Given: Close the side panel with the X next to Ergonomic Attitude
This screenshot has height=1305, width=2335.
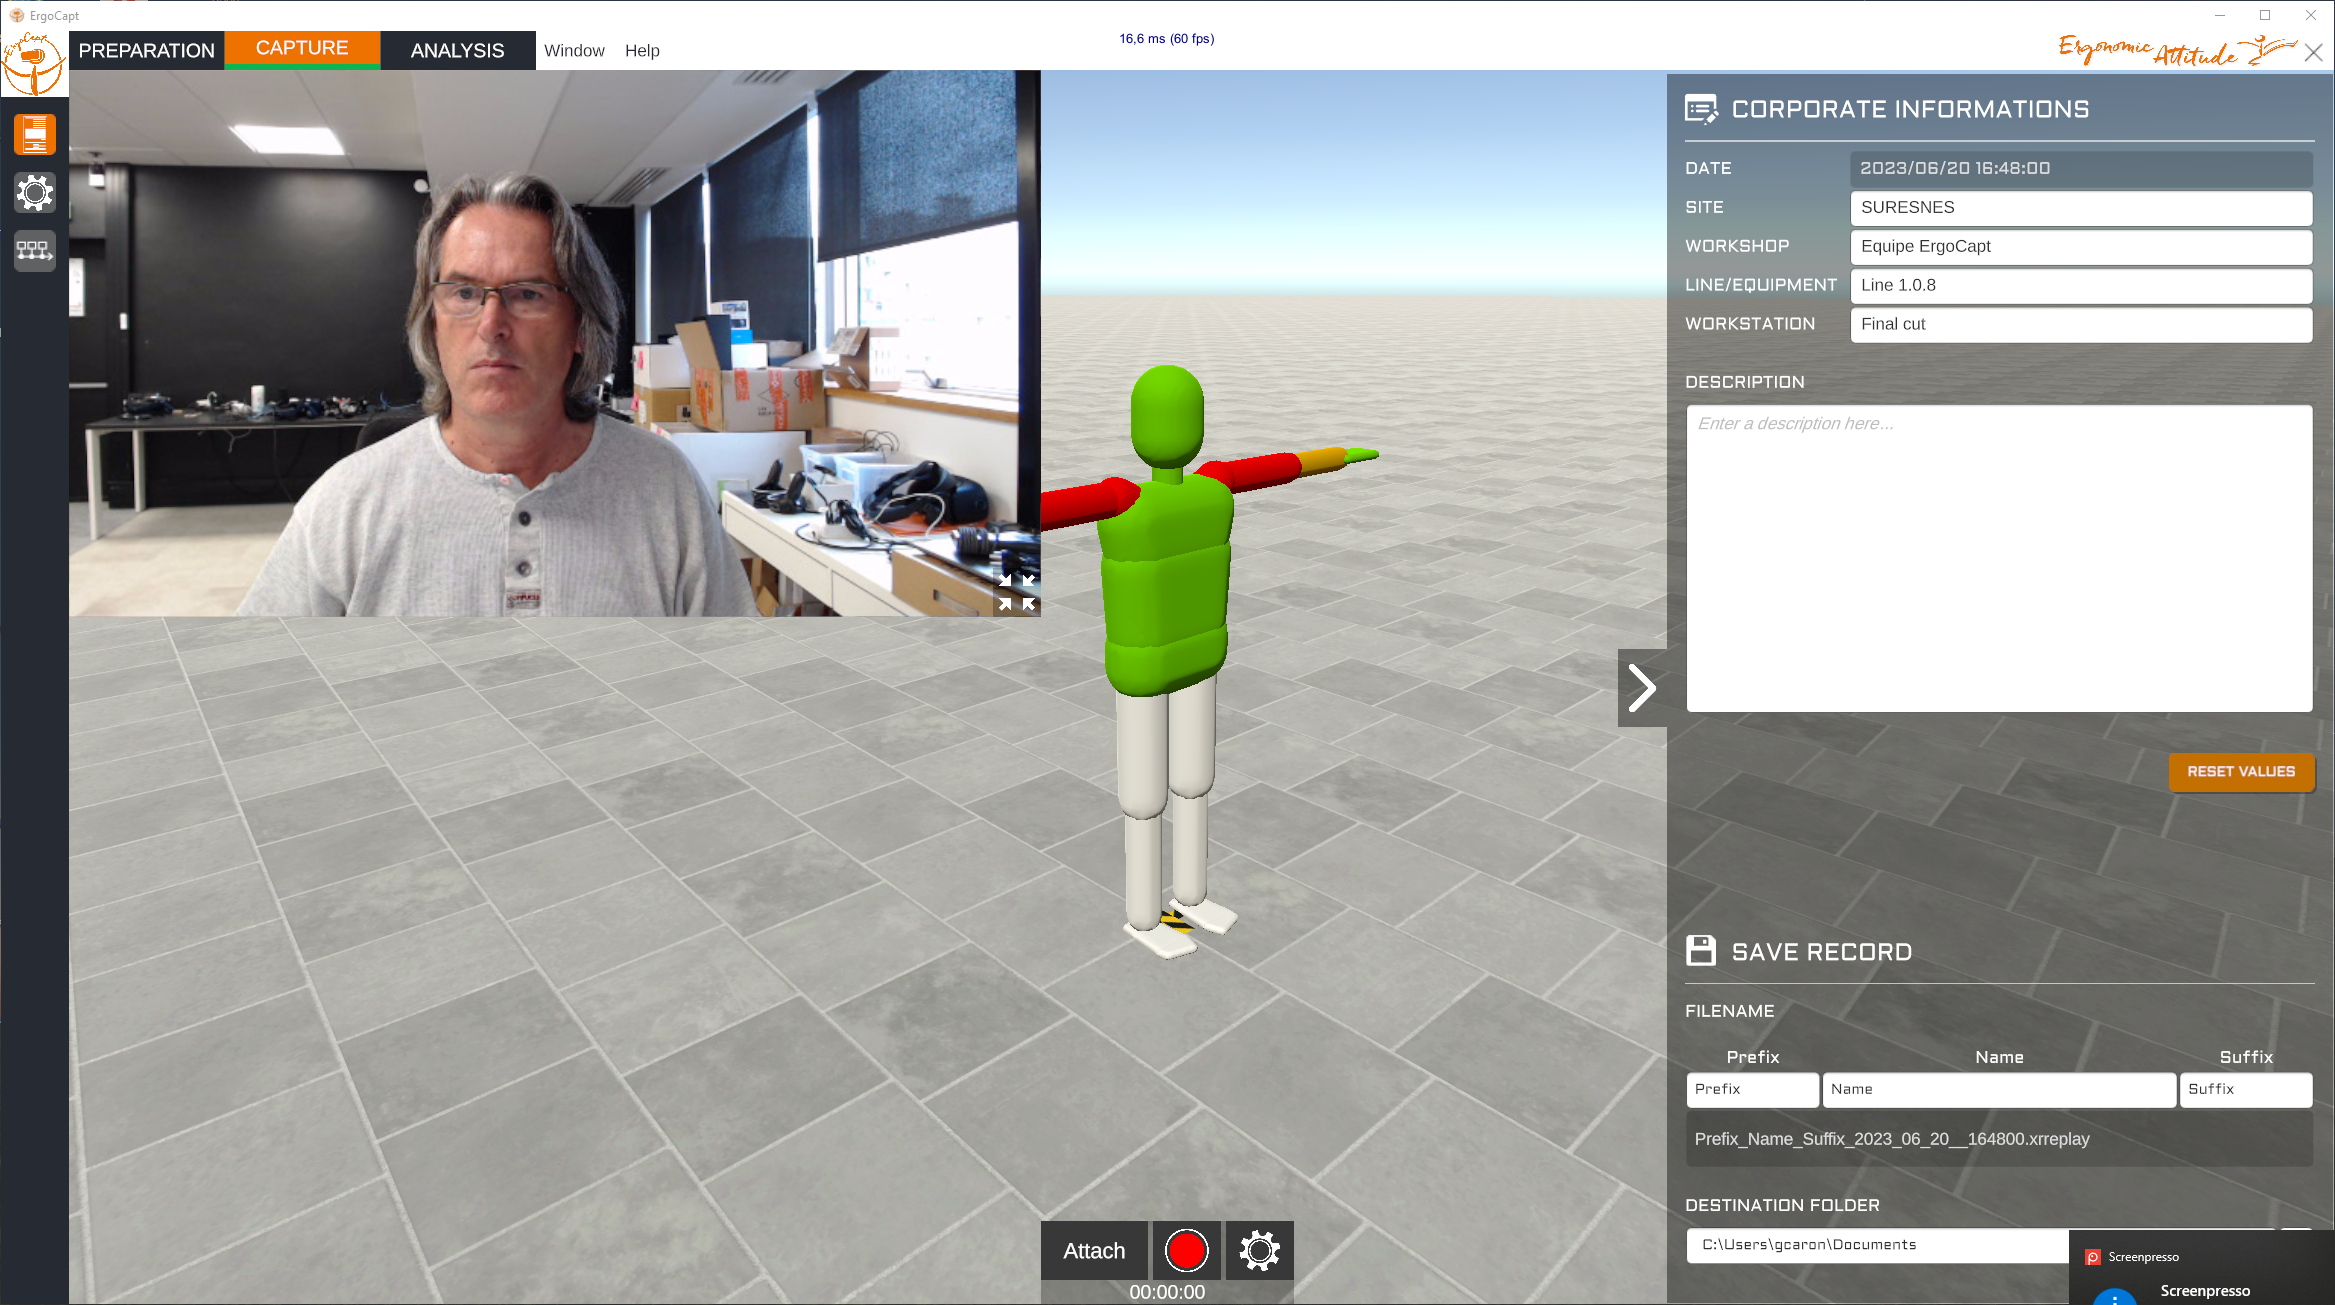Looking at the screenshot, I should click(x=2314, y=53).
